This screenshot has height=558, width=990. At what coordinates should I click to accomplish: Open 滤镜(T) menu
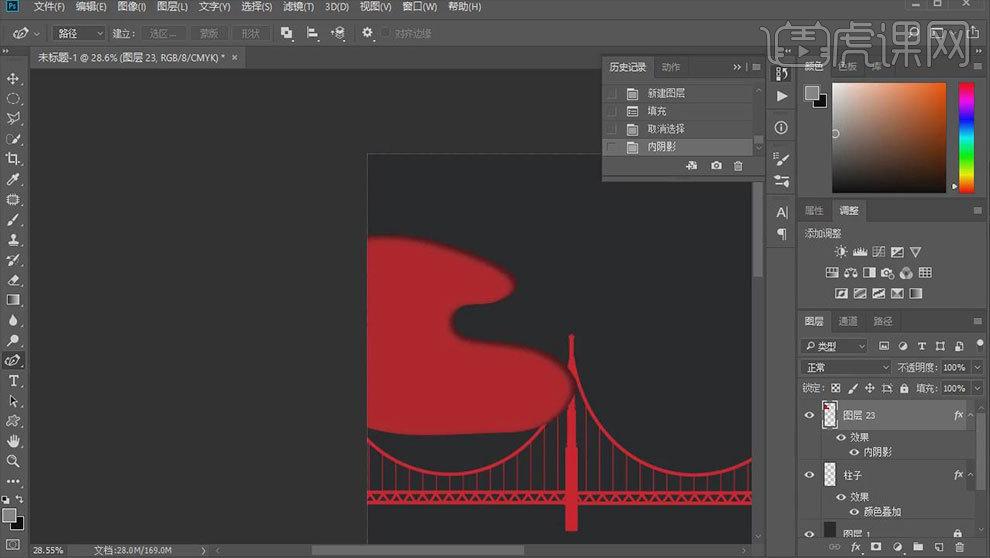298,6
